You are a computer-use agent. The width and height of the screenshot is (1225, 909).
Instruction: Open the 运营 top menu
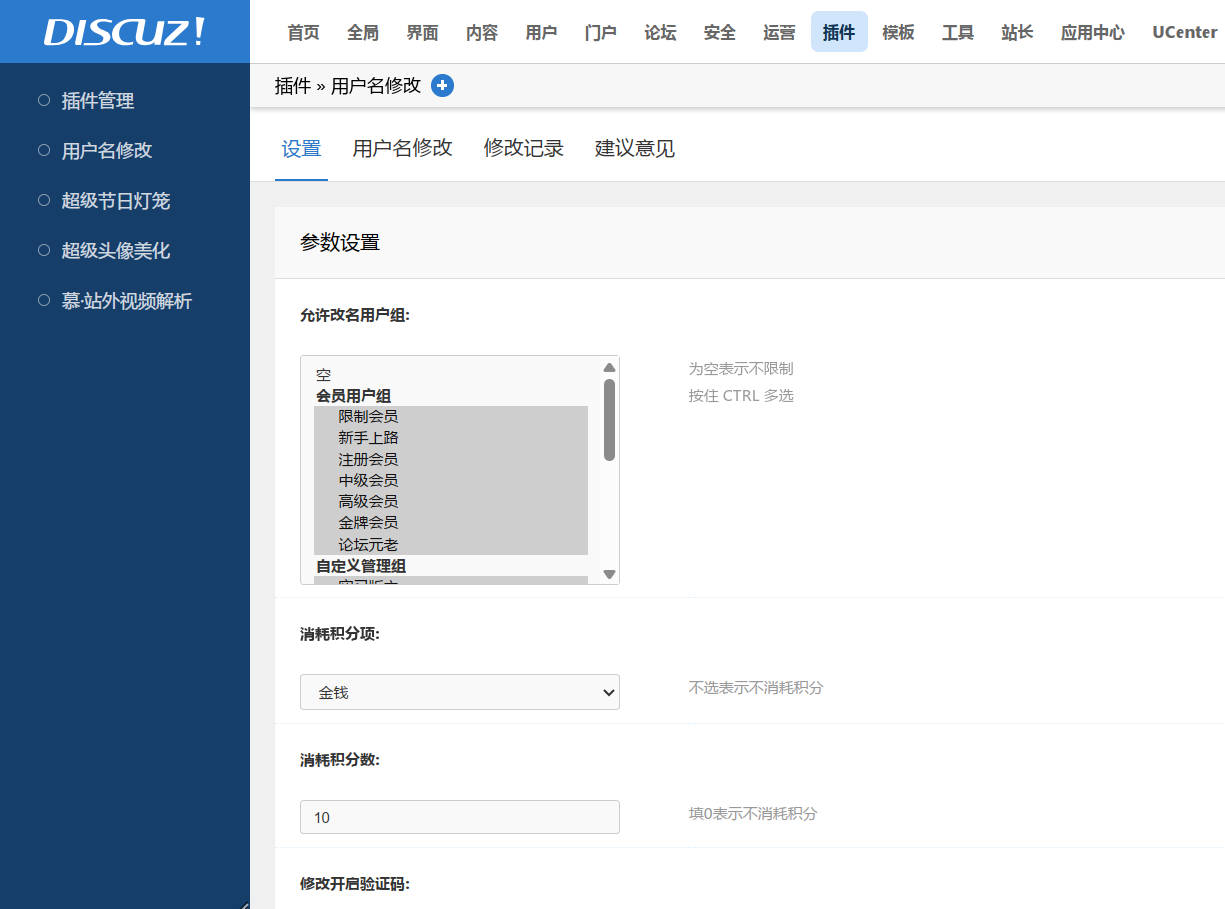coord(779,32)
